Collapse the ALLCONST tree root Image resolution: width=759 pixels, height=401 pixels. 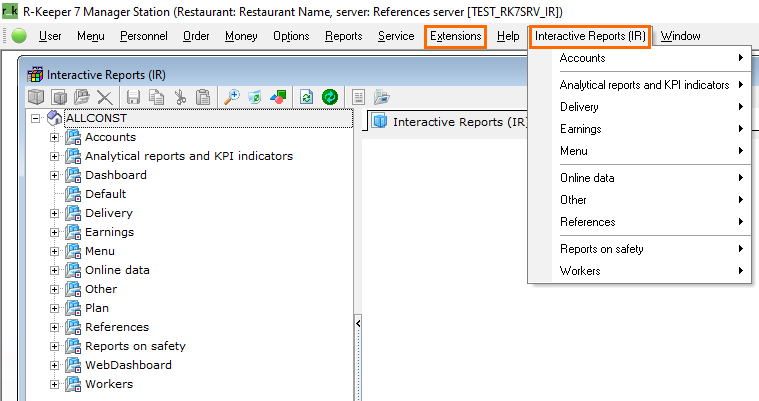click(x=35, y=118)
